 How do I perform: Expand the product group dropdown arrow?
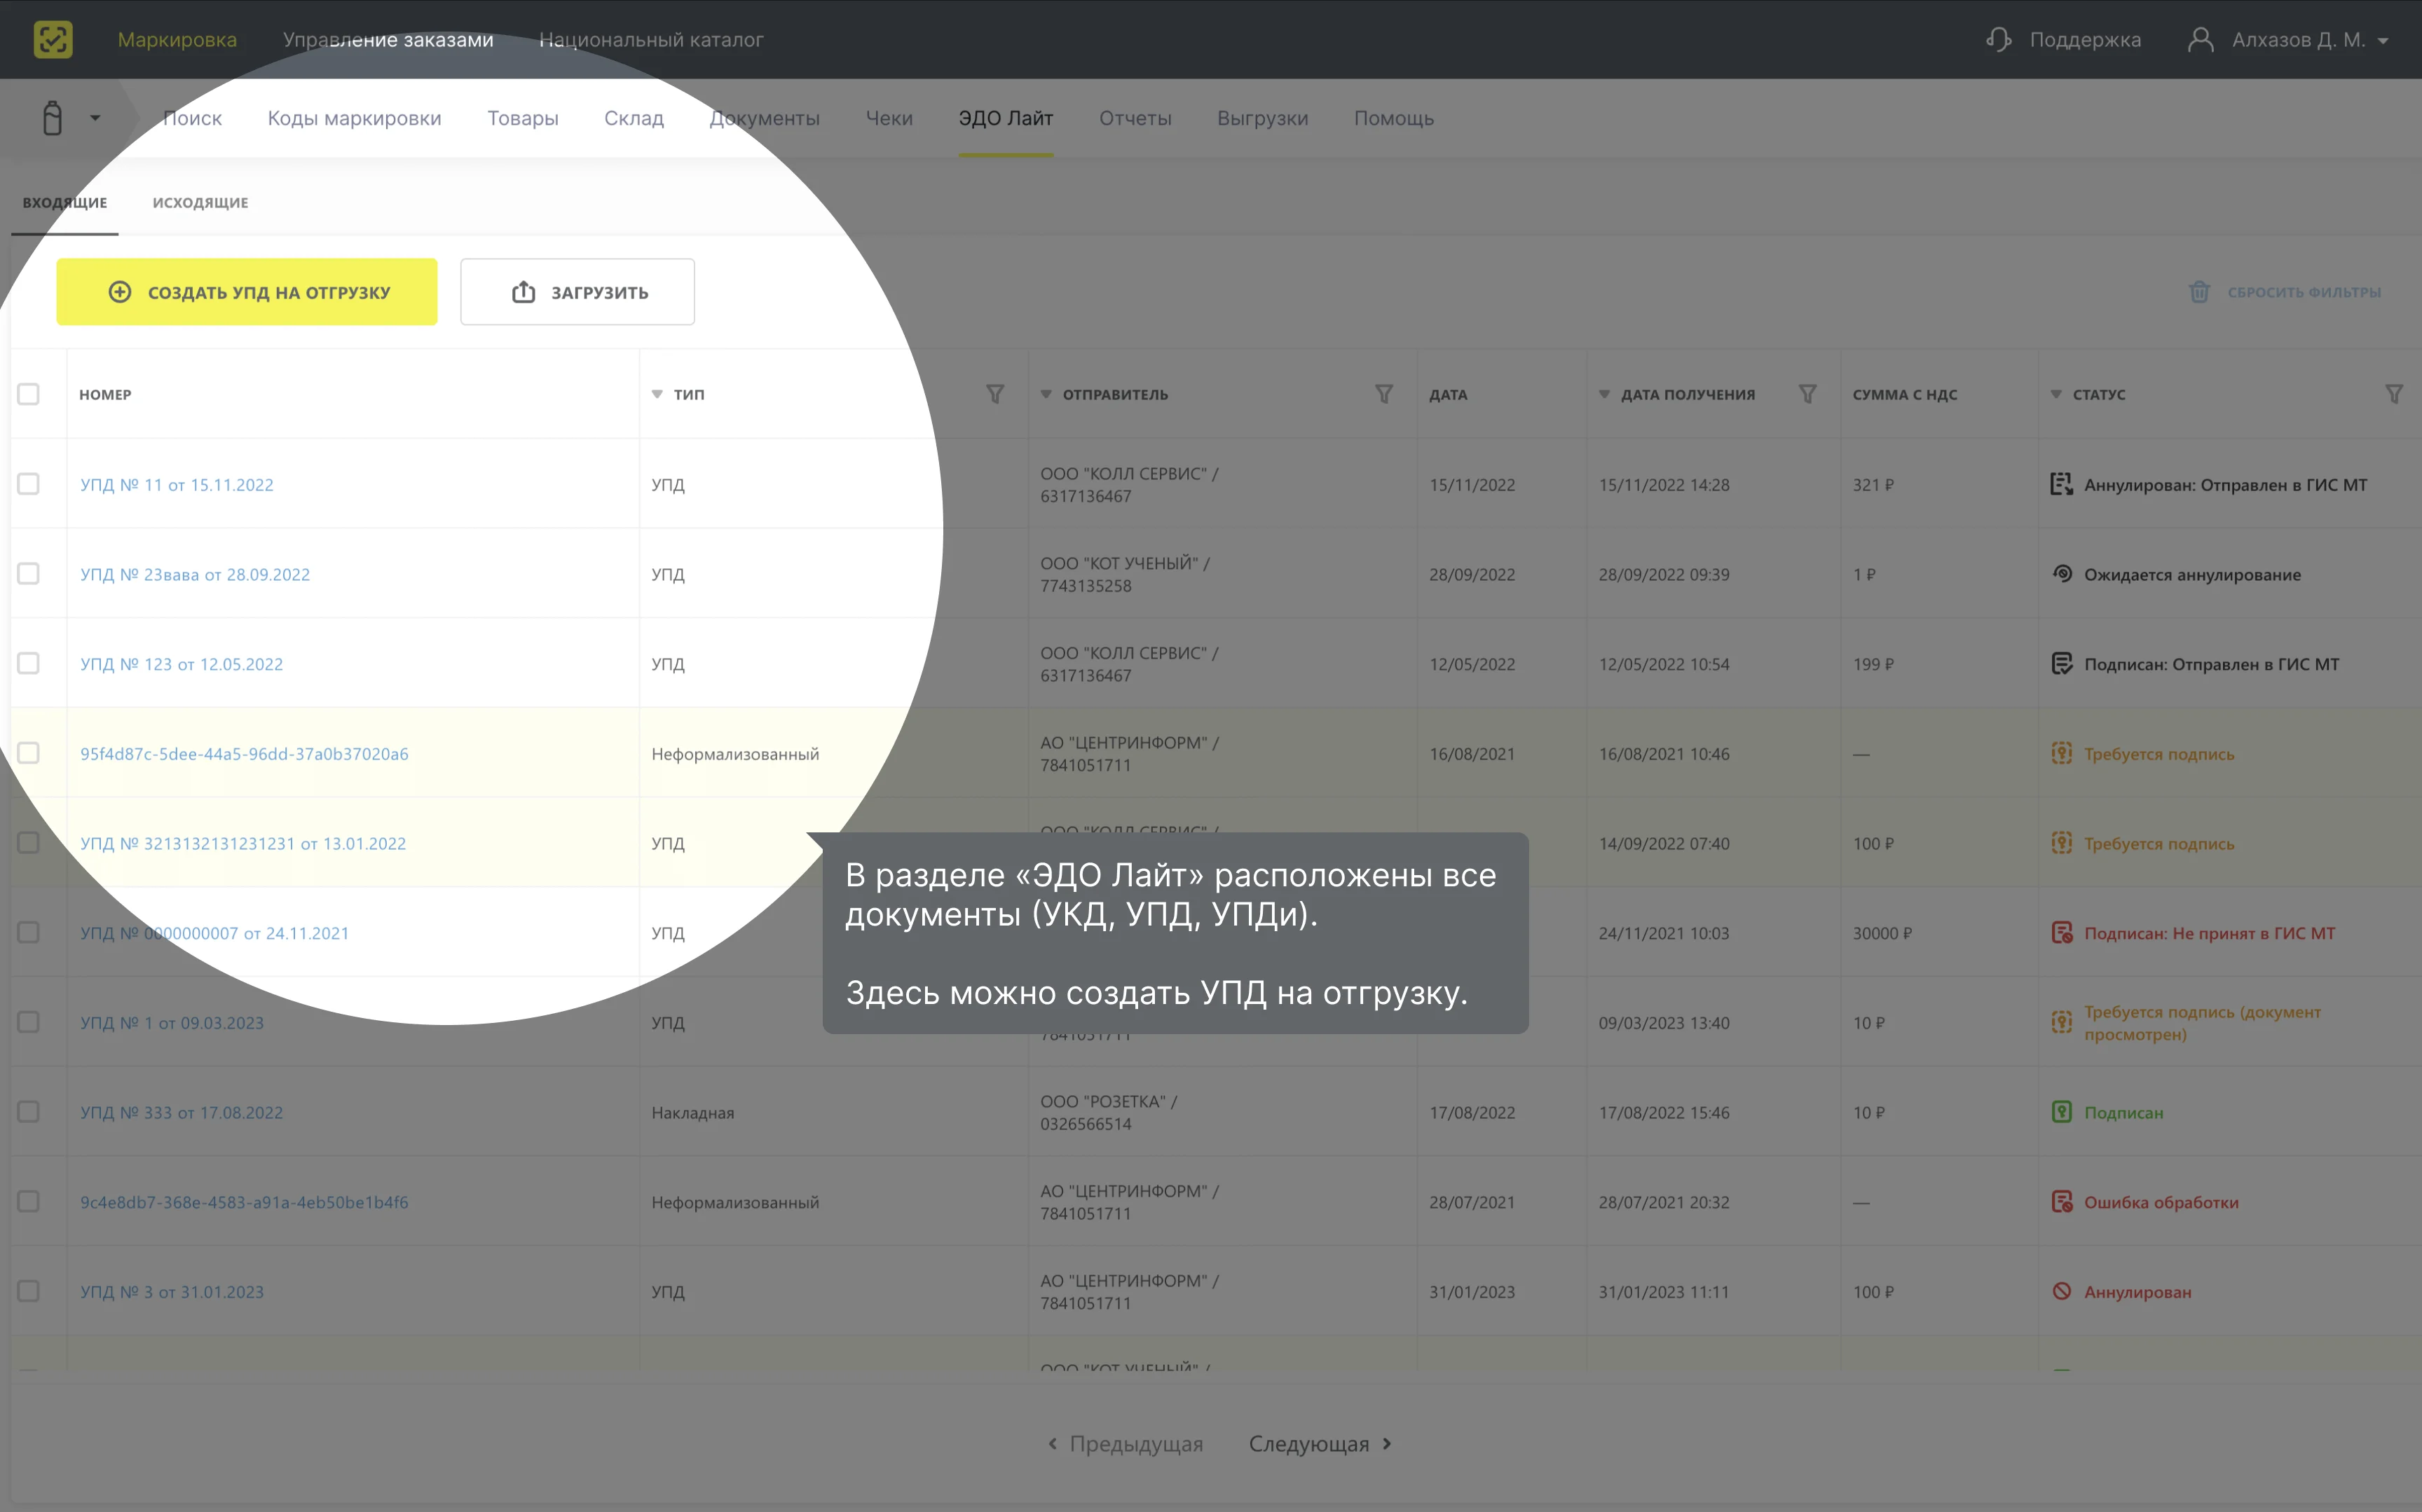95,118
